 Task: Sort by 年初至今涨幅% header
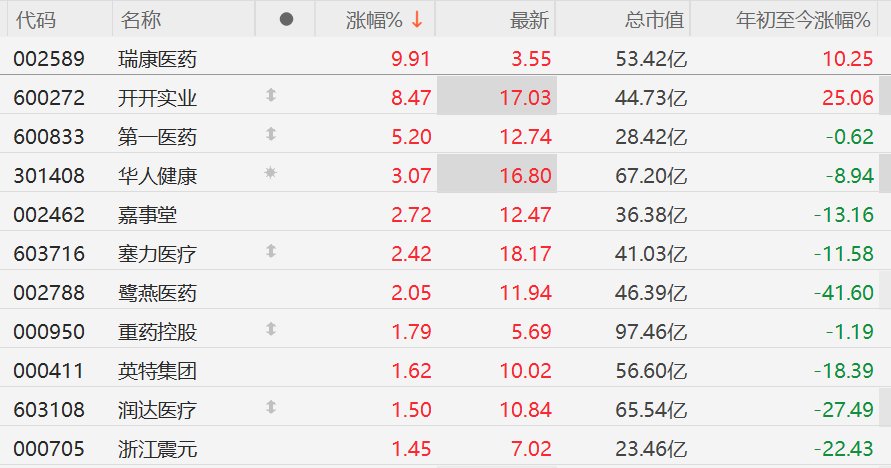click(803, 20)
